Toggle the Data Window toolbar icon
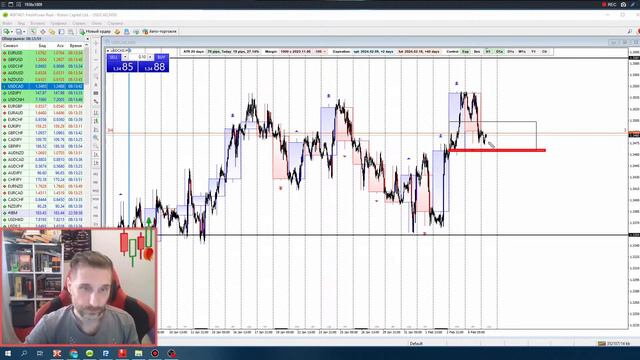640x360 pixels. coord(42,31)
